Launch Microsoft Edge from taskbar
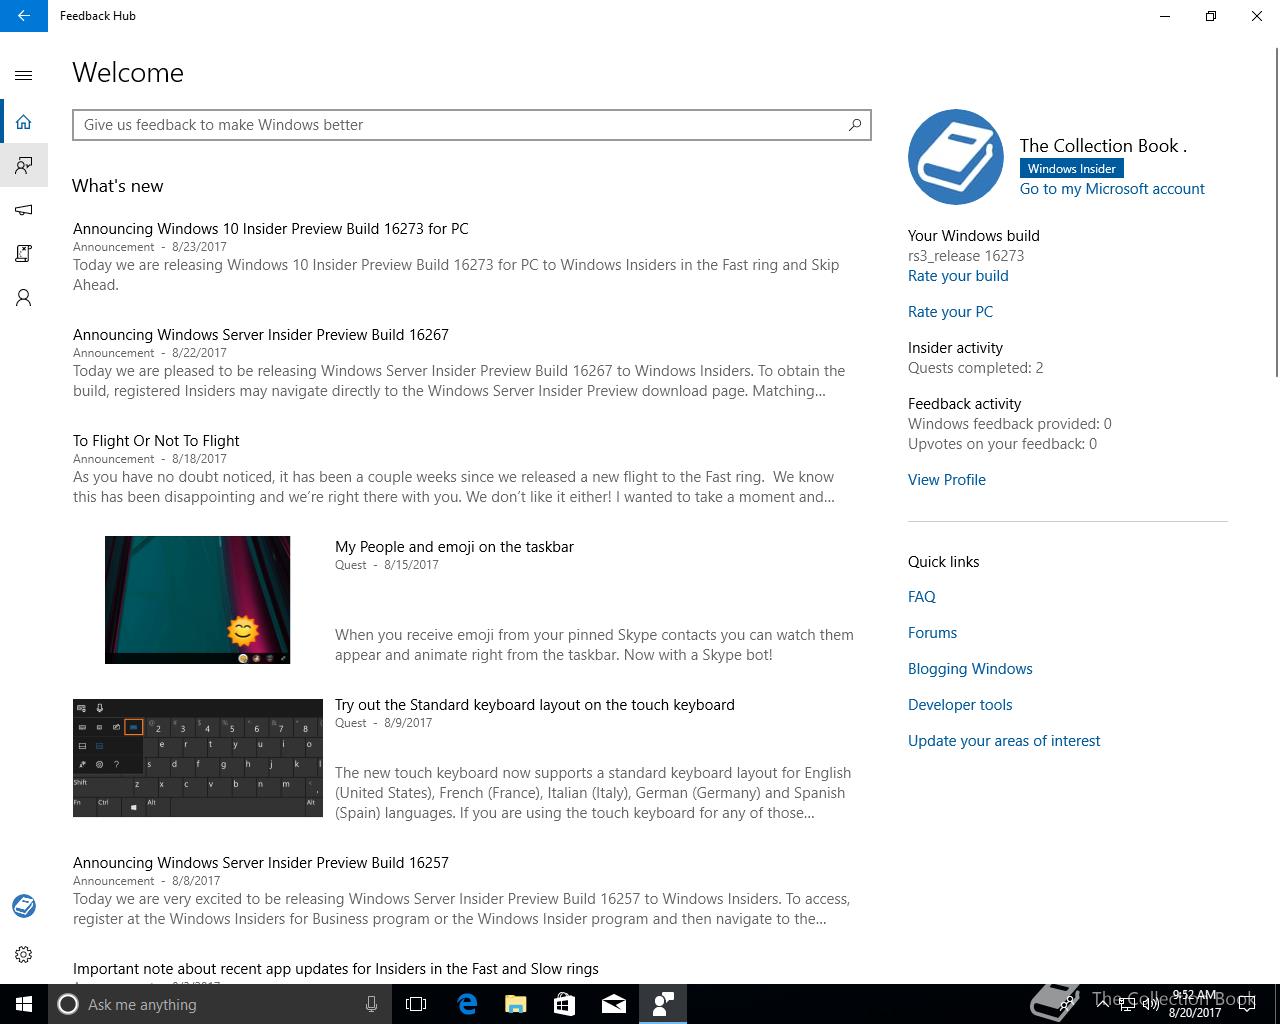 pos(467,1004)
